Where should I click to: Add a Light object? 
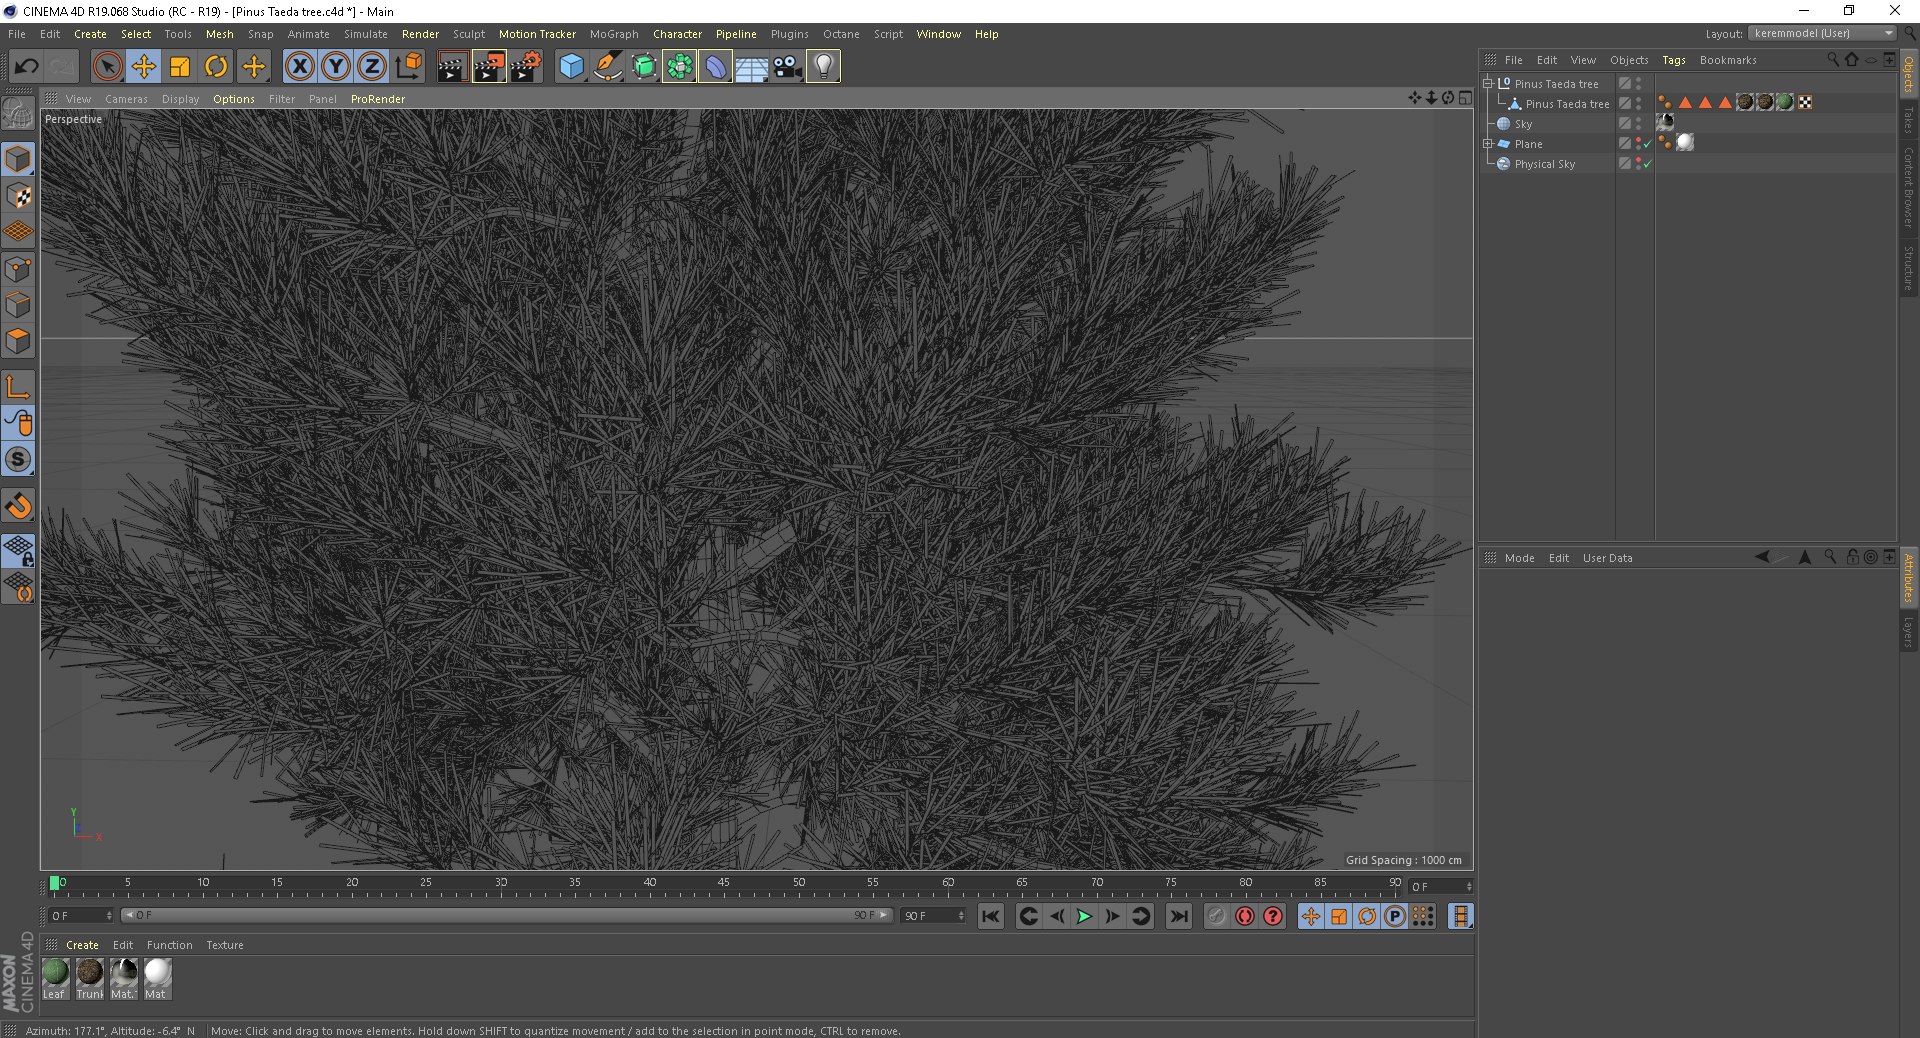(x=823, y=67)
